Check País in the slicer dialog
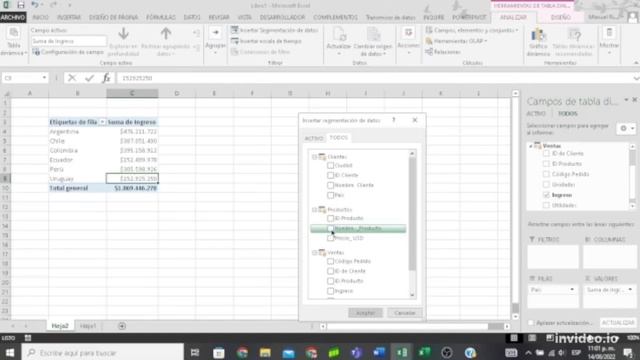Screen dimensions: 640x360 tap(331, 195)
